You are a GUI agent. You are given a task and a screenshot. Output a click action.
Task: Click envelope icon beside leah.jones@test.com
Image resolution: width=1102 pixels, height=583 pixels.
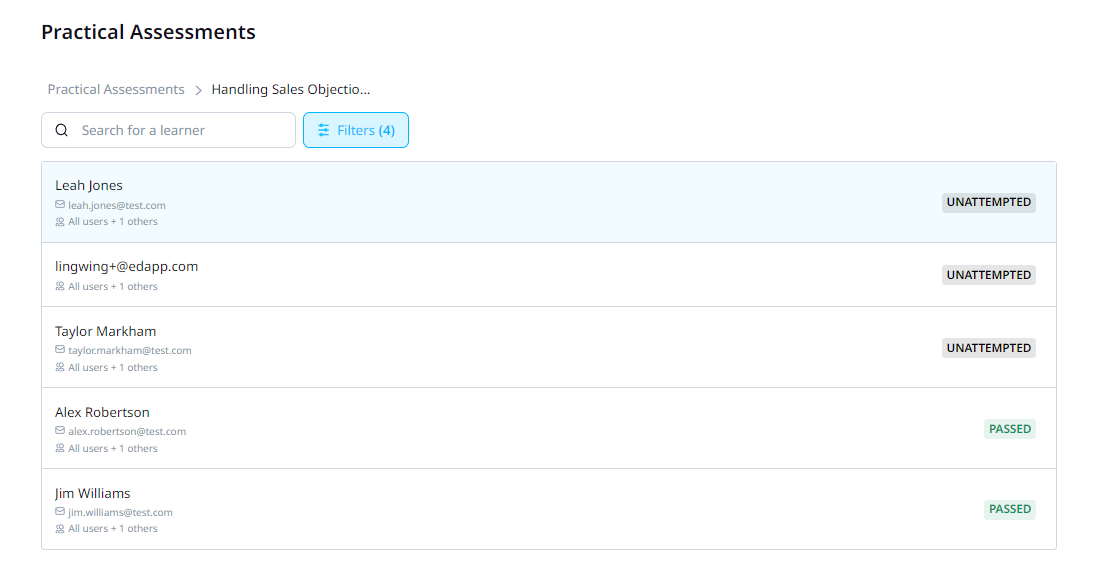pyautogui.click(x=60, y=205)
